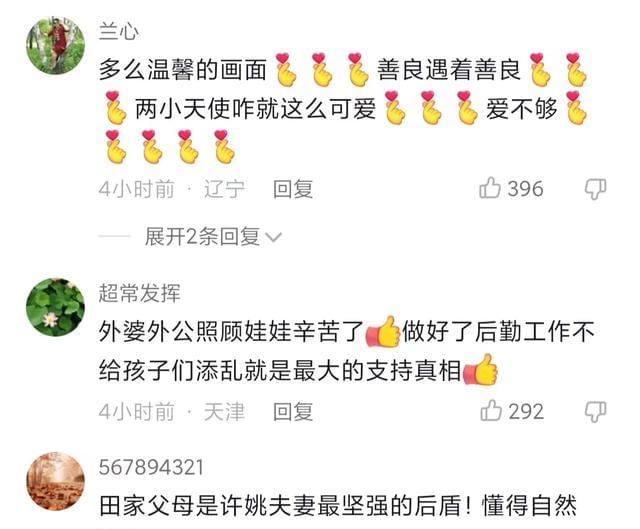Open username 567894321
The image size is (640, 529).
point(151,467)
